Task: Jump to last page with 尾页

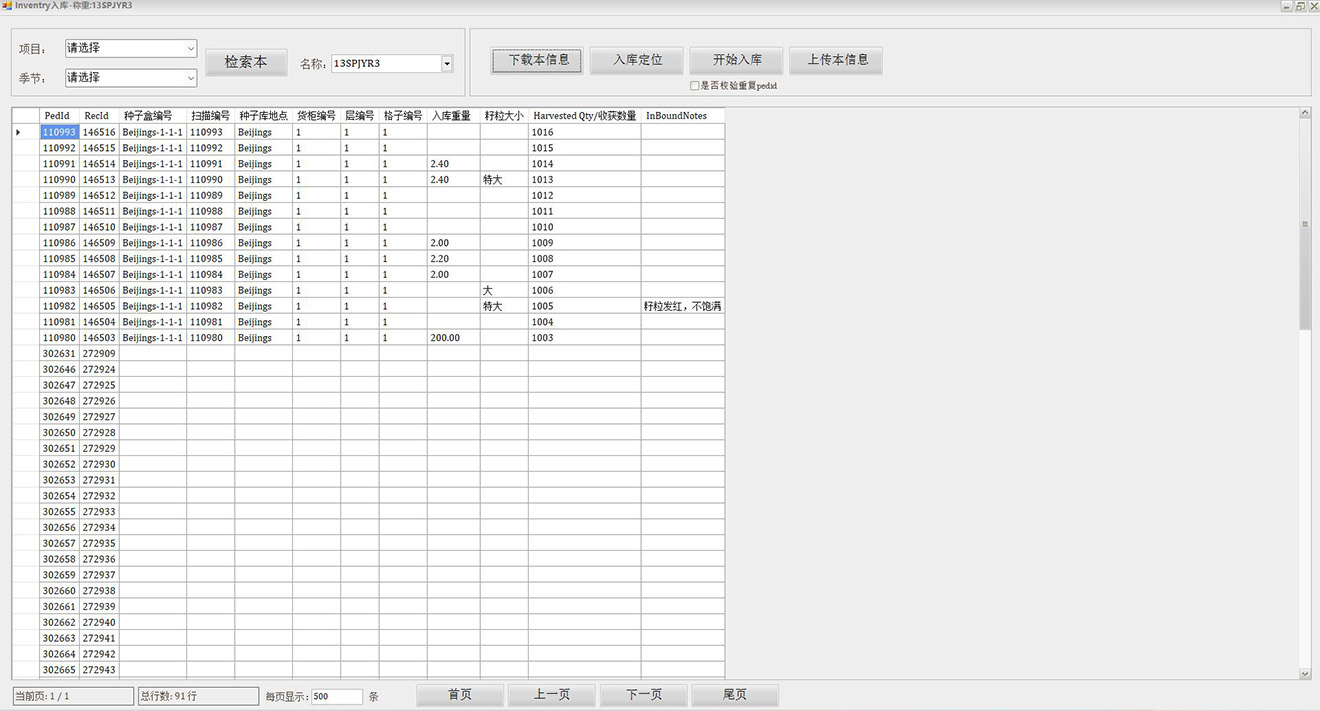Action: [735, 694]
